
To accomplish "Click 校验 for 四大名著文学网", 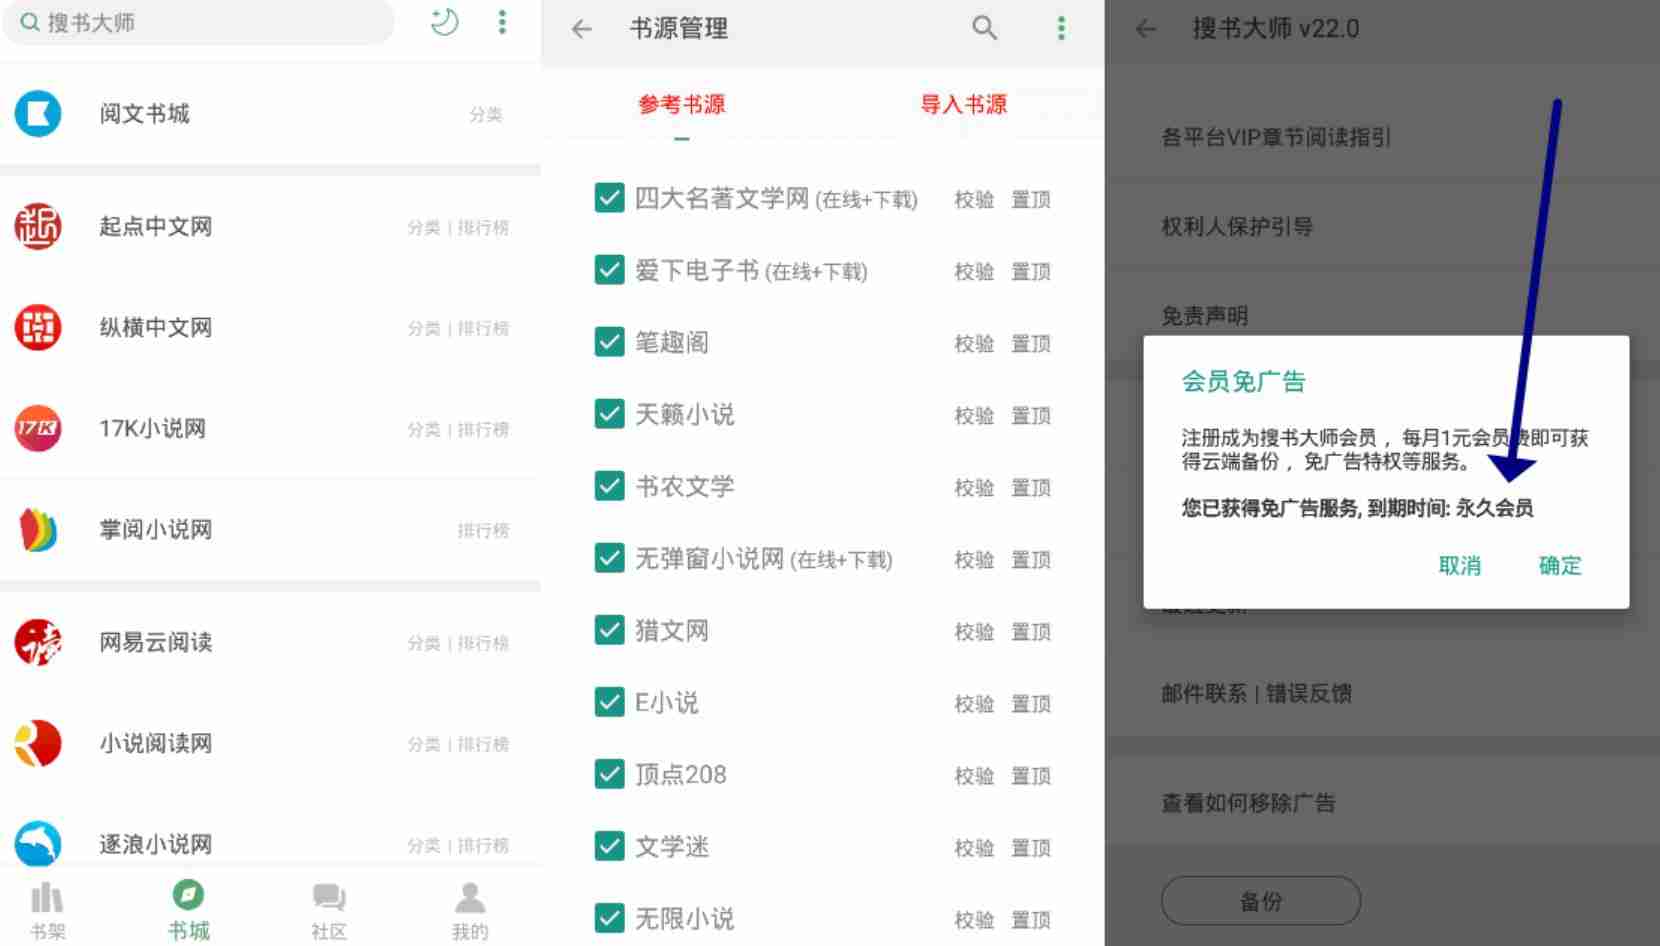I will [974, 200].
